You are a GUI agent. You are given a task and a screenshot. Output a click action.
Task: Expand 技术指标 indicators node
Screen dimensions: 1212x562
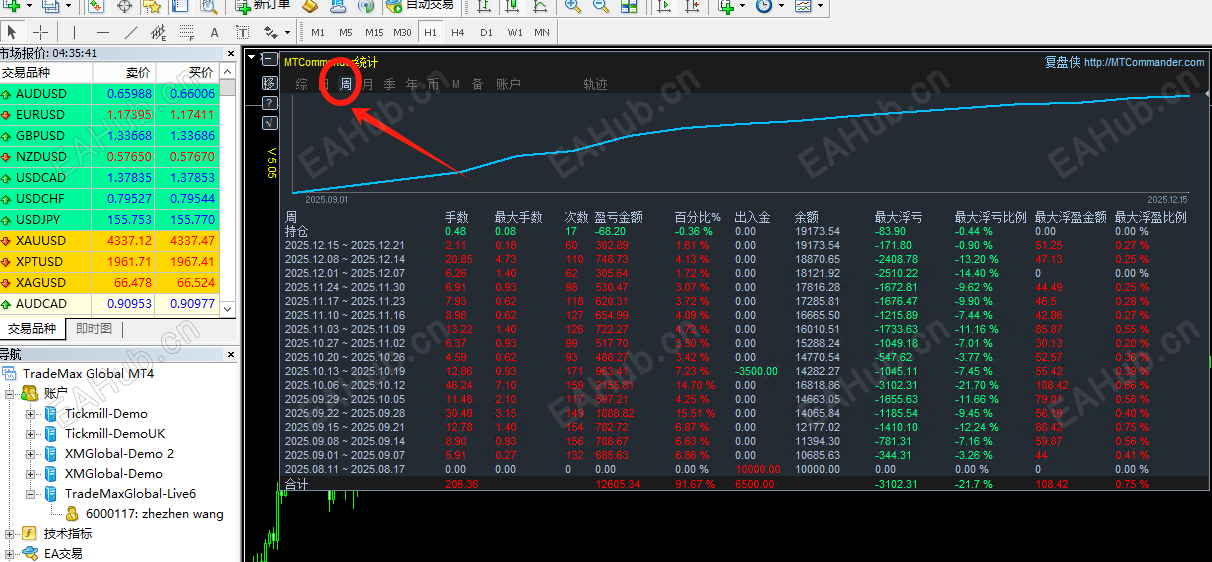click(10, 534)
